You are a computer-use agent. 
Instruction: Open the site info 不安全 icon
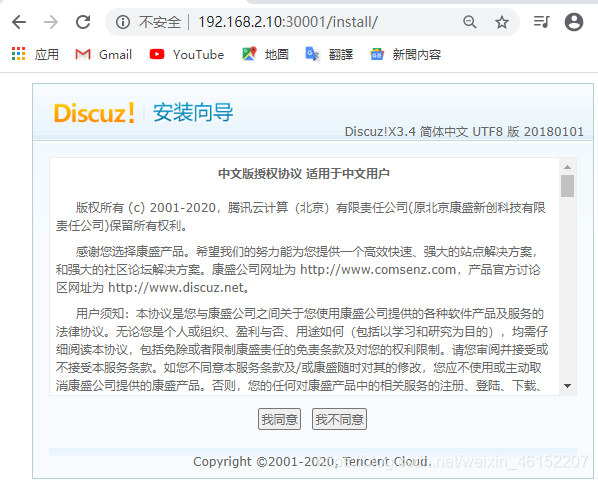click(123, 22)
